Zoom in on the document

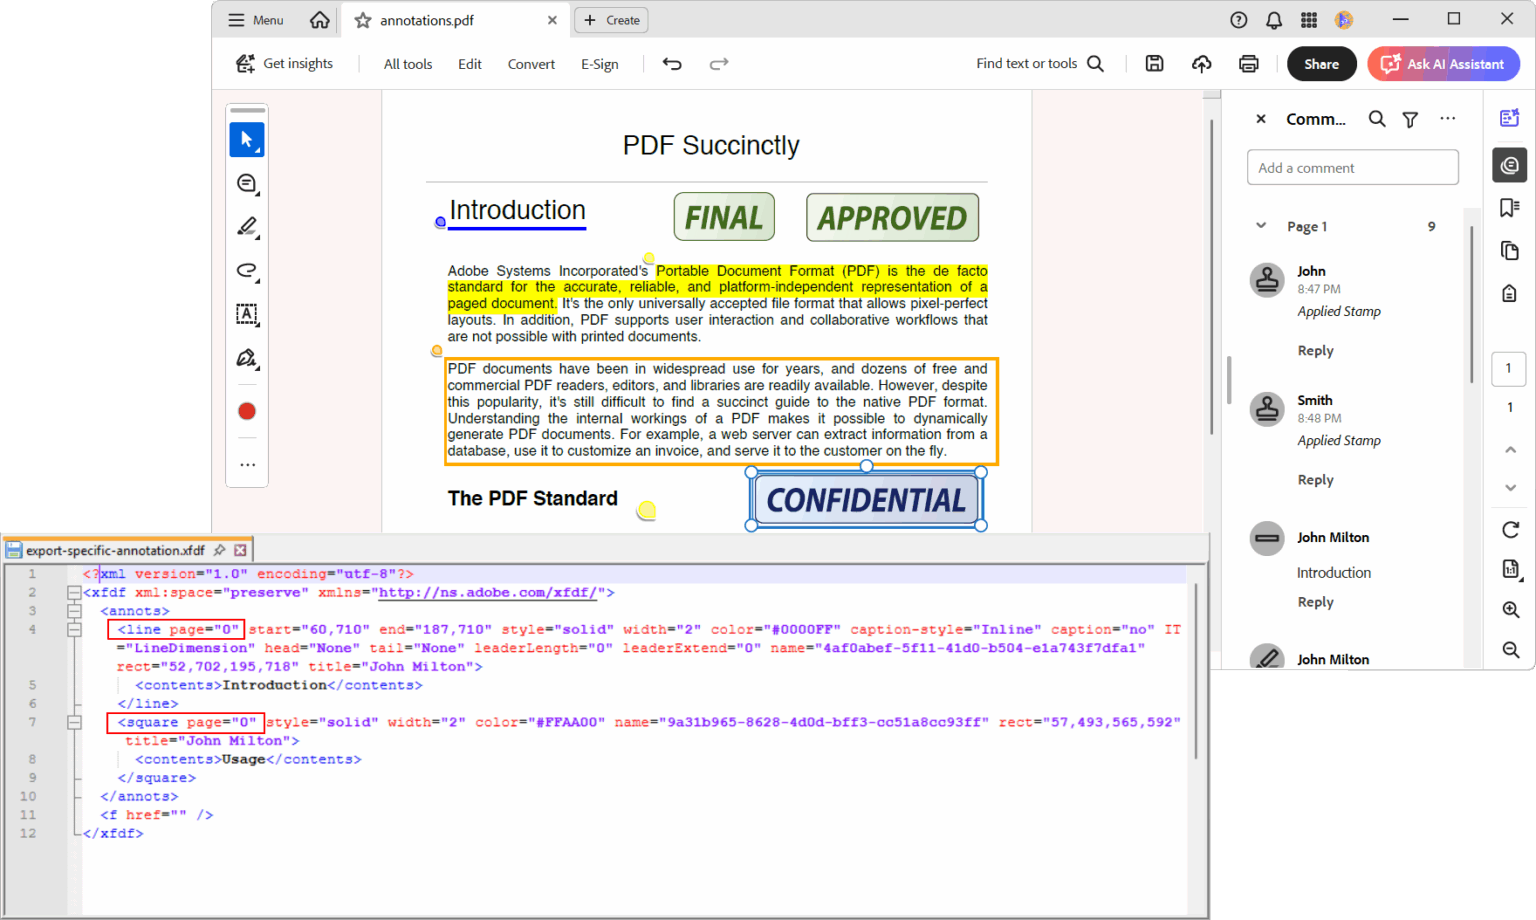coord(1511,610)
